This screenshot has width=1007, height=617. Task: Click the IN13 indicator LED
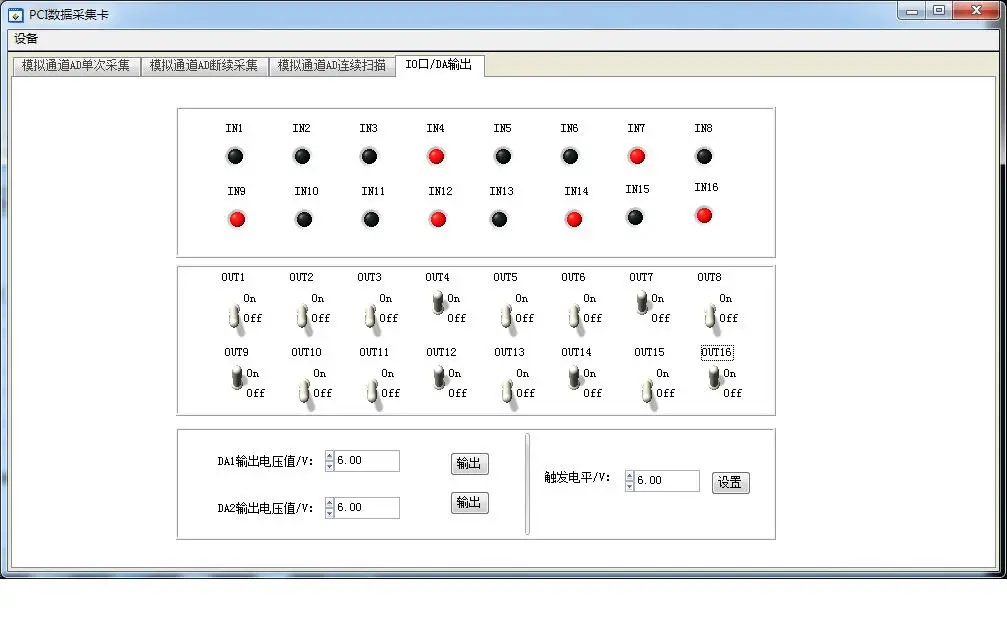[499, 219]
